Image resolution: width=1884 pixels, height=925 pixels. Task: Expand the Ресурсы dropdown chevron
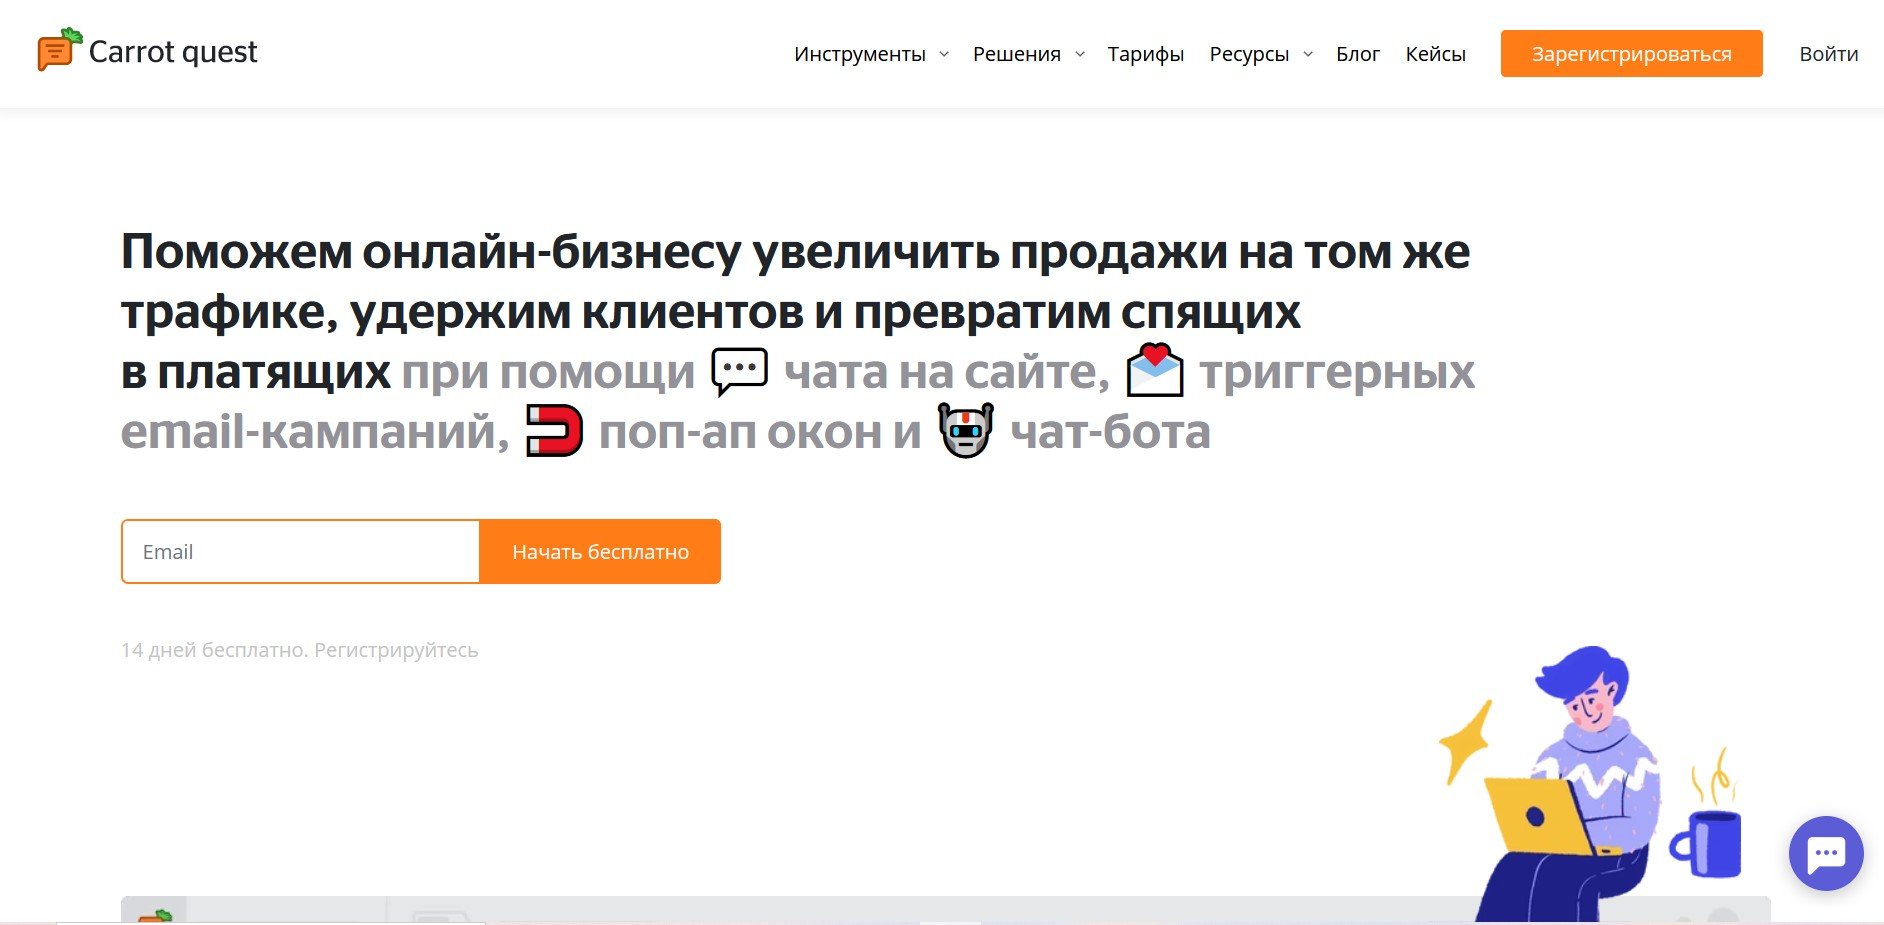(1308, 54)
